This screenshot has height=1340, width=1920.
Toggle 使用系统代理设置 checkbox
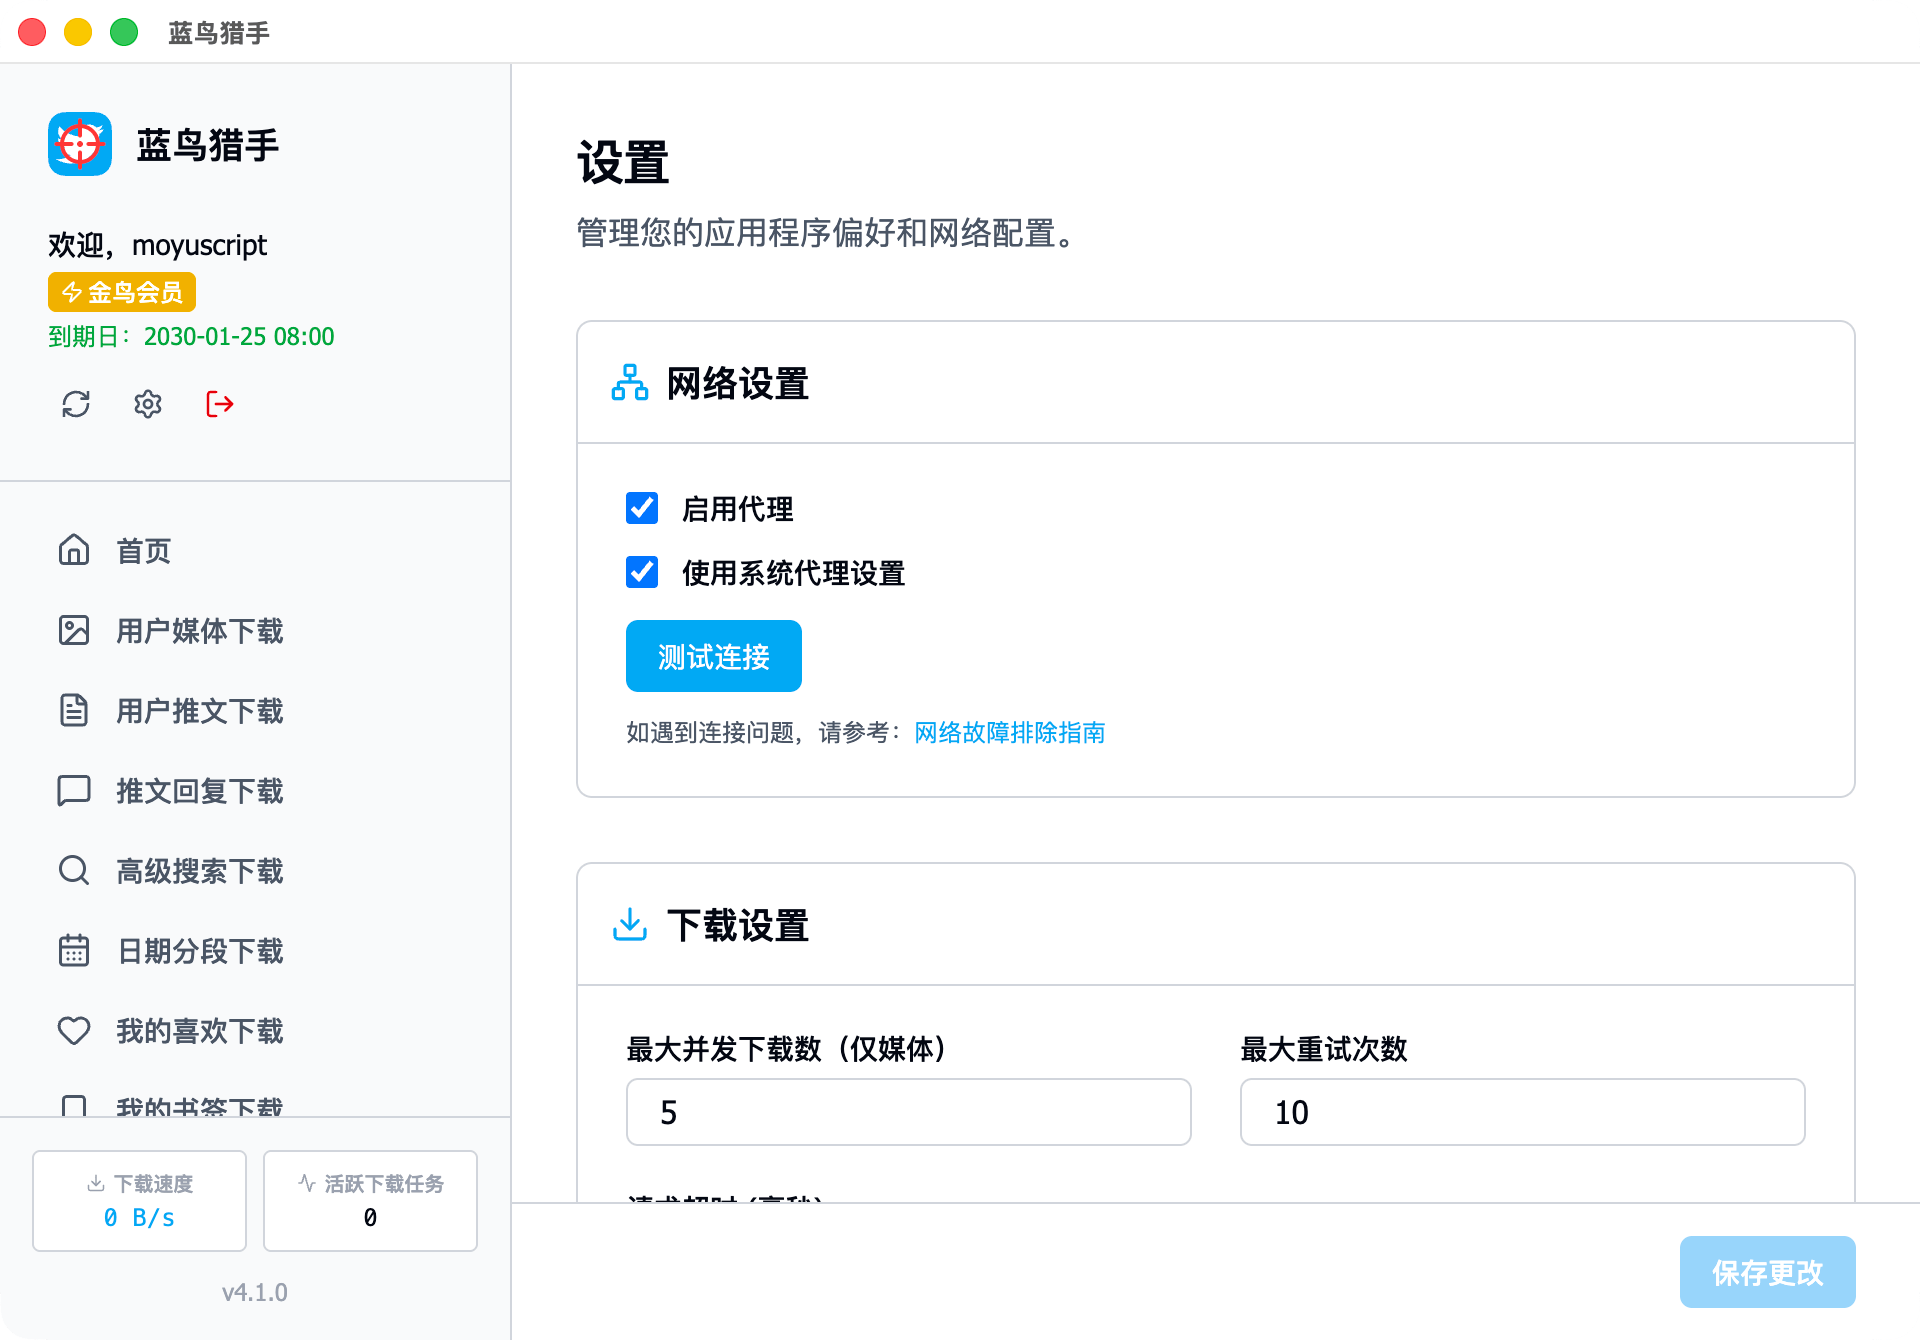click(642, 572)
